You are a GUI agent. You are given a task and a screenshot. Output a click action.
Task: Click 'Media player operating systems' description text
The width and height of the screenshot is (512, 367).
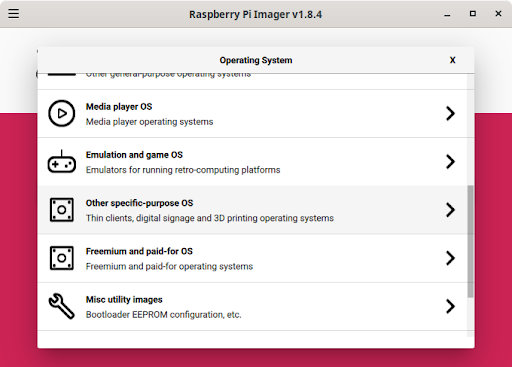coord(149,122)
